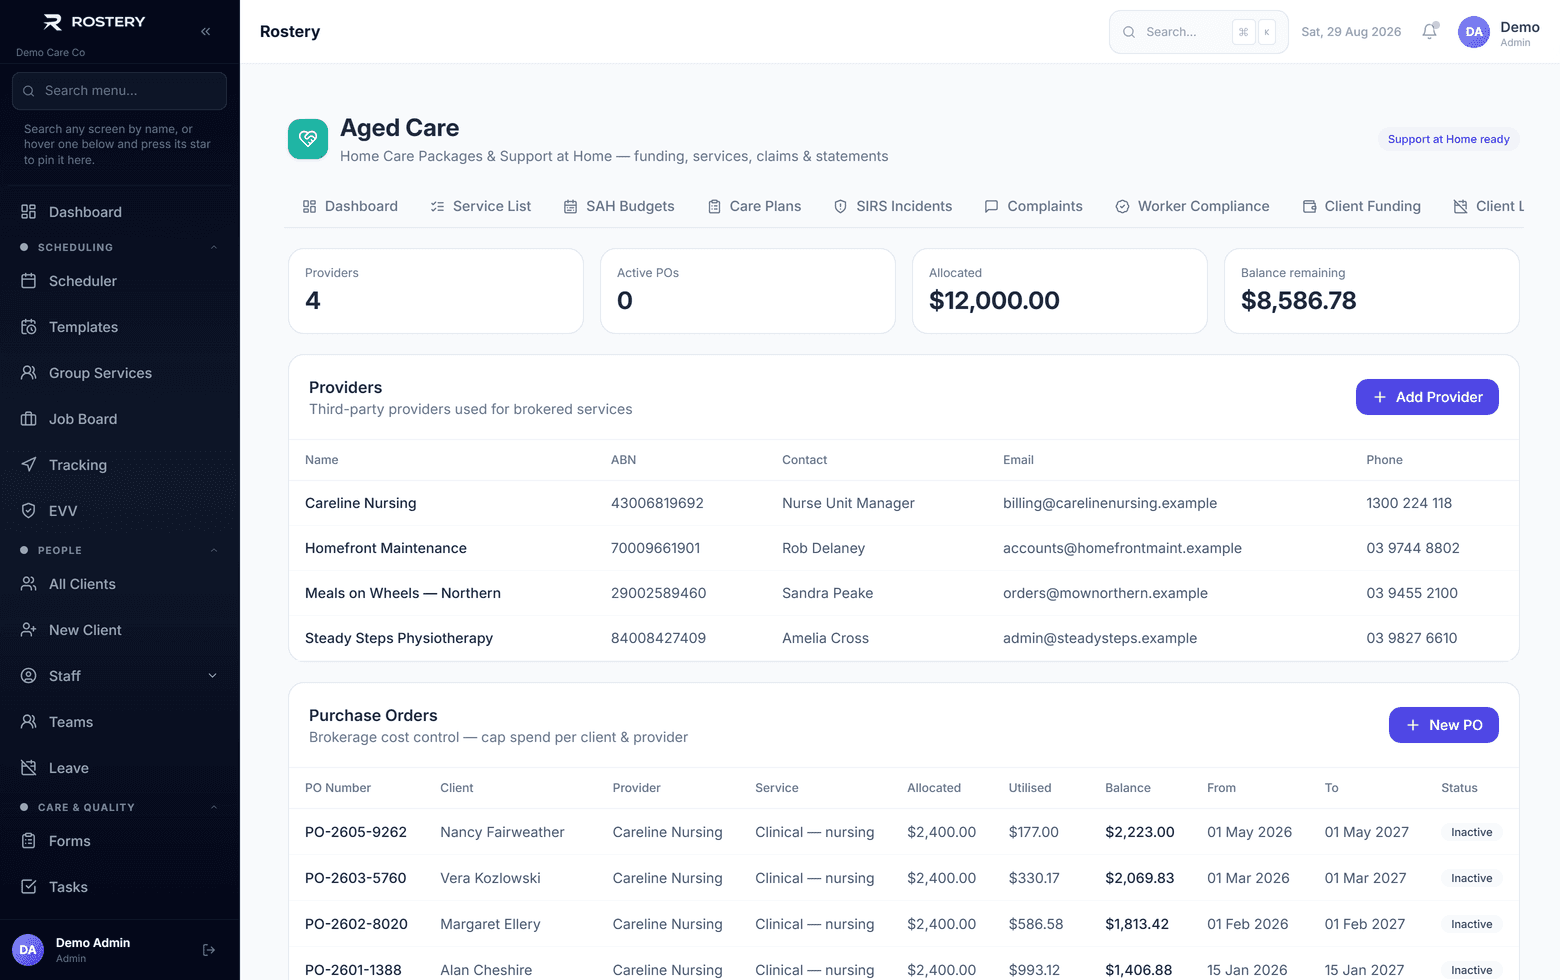Switch to the Service List tab
Viewport: 1560px width, 980px height.
coord(481,206)
